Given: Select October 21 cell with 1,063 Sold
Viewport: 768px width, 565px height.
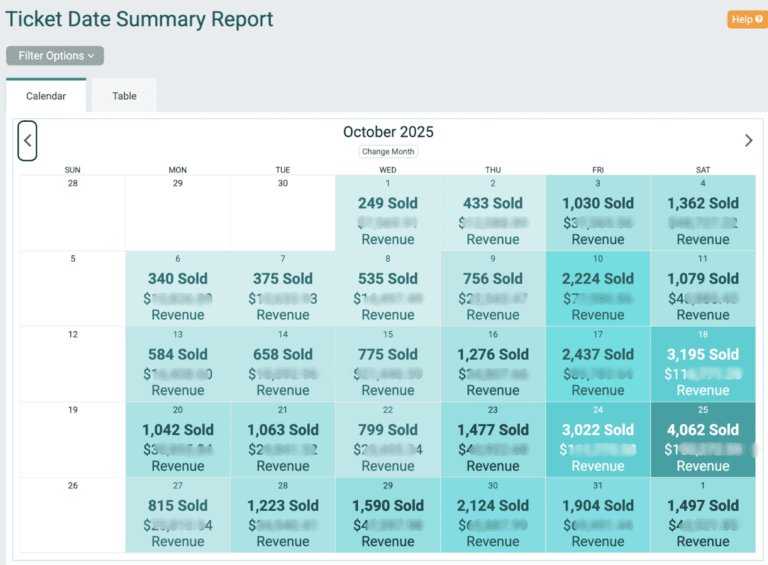Looking at the screenshot, I should pos(283,439).
